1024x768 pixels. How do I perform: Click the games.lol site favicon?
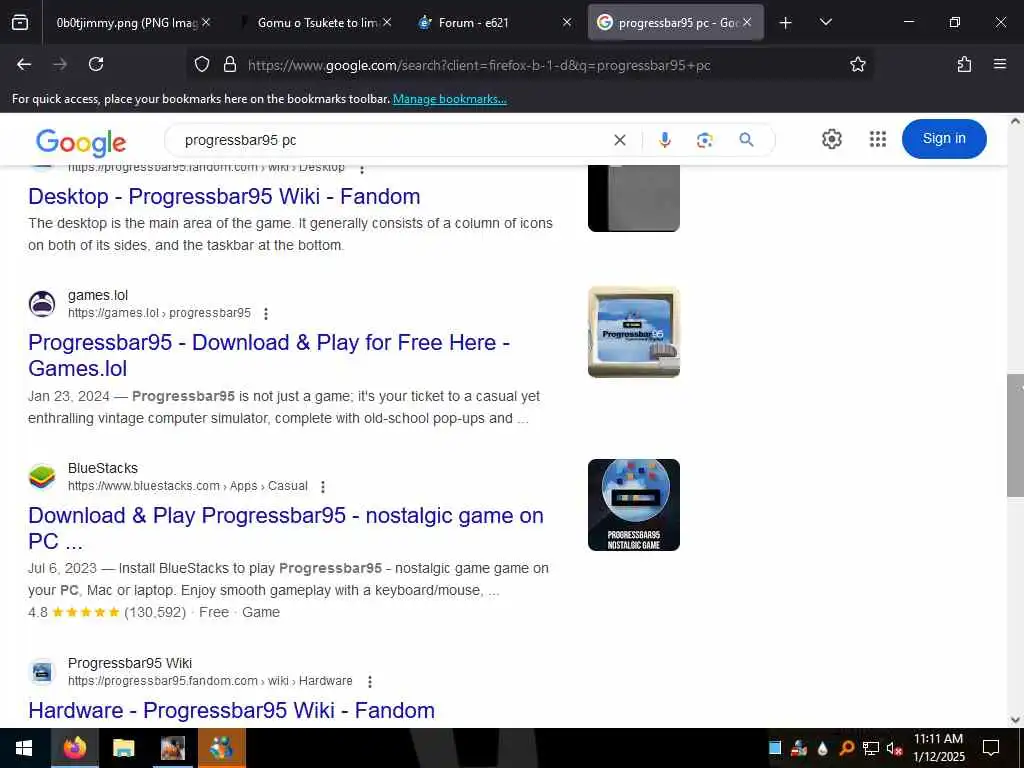point(42,304)
